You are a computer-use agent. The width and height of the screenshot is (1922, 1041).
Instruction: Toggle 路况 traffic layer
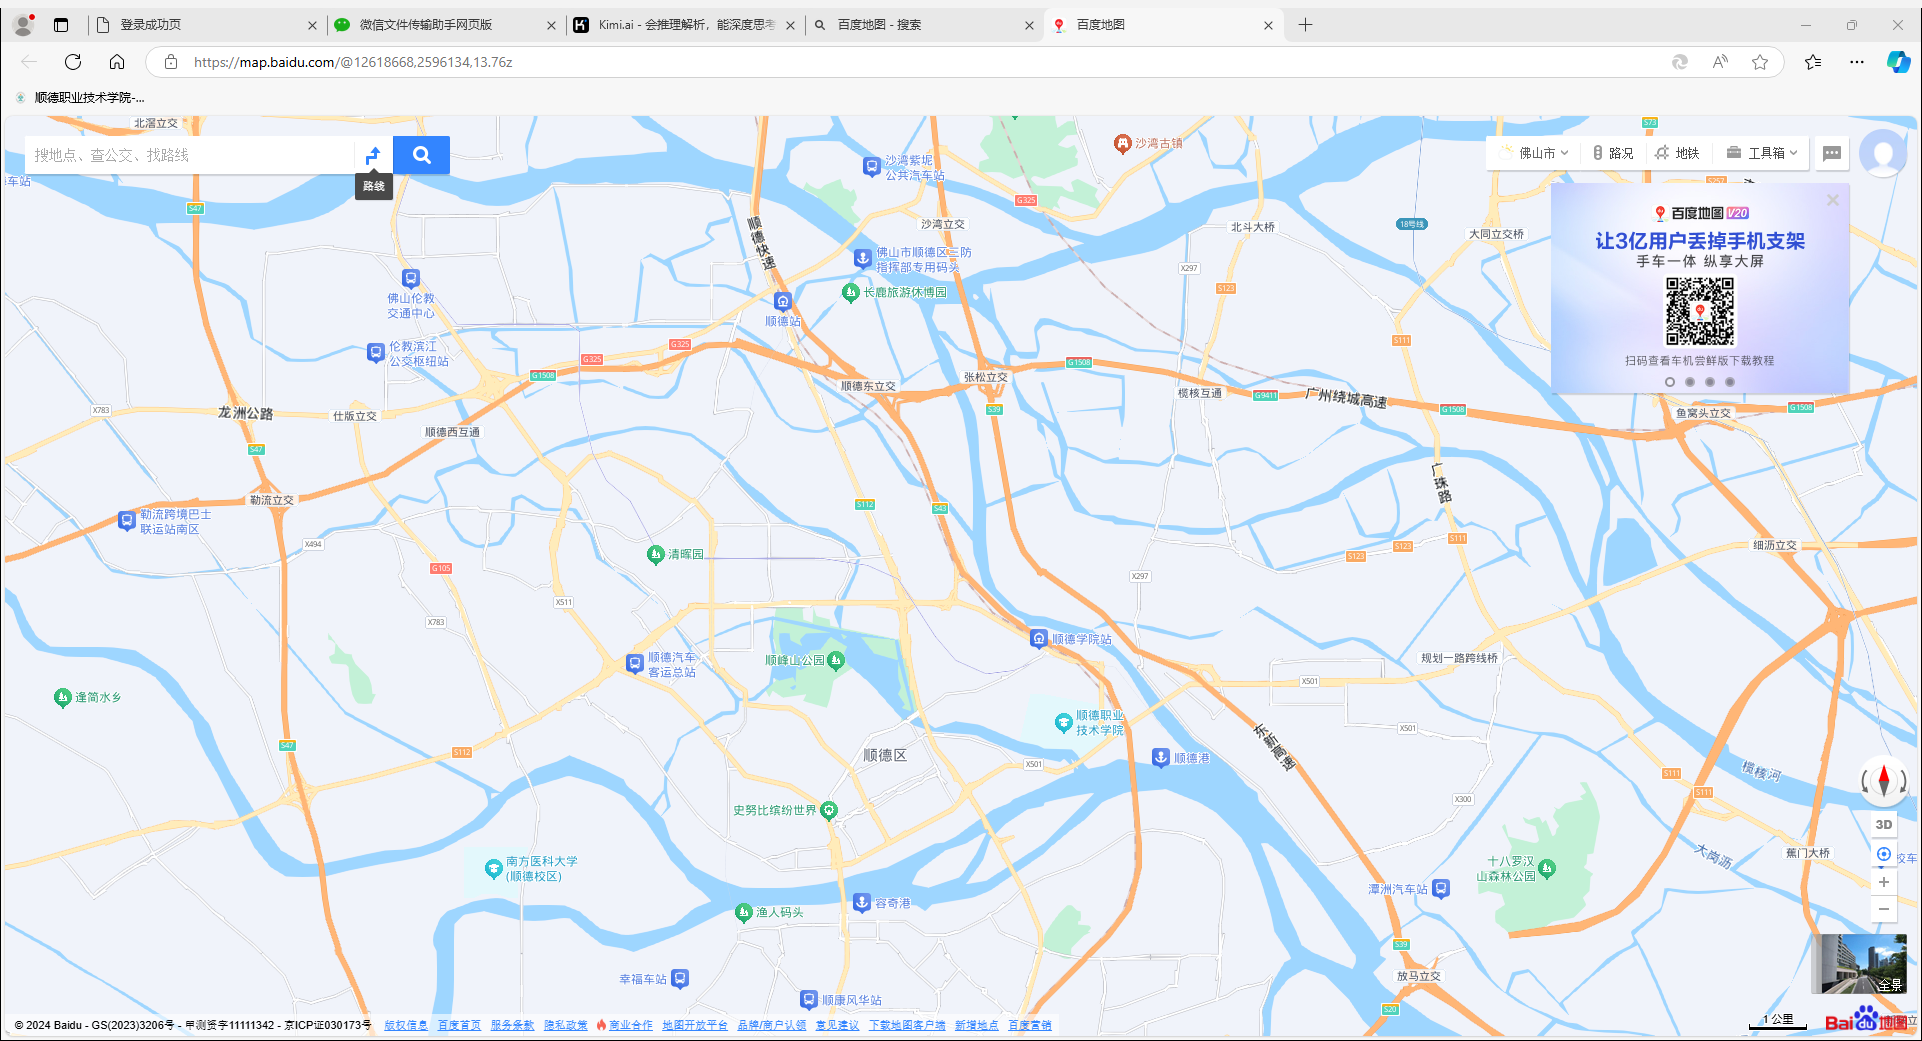[1613, 153]
